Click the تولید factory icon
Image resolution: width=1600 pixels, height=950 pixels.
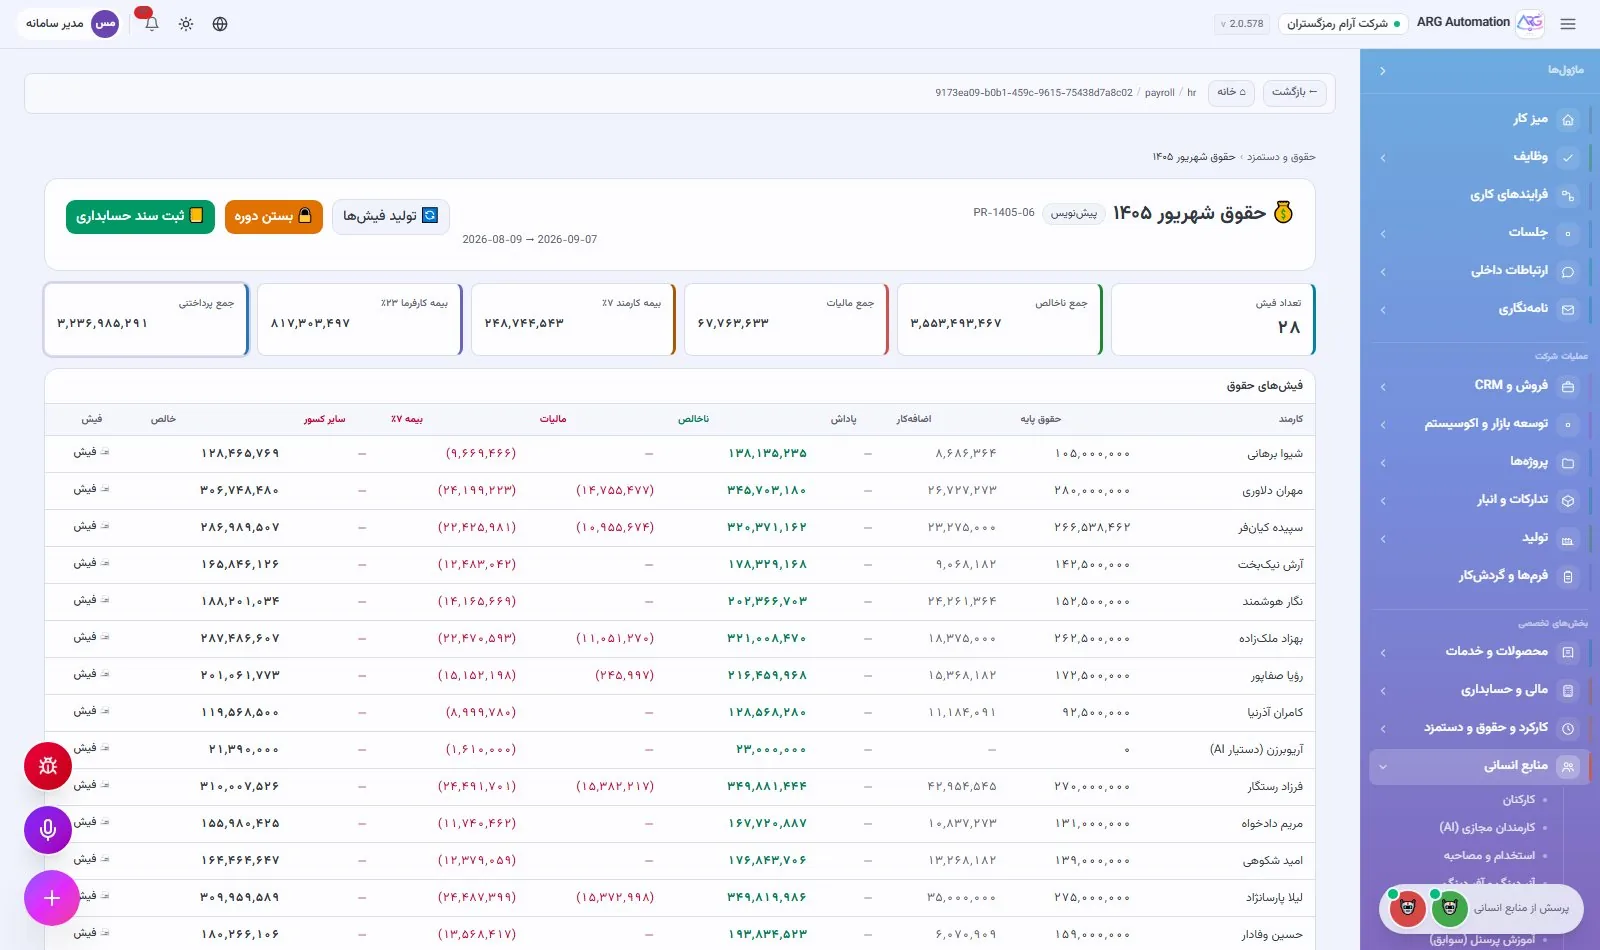point(1568,539)
